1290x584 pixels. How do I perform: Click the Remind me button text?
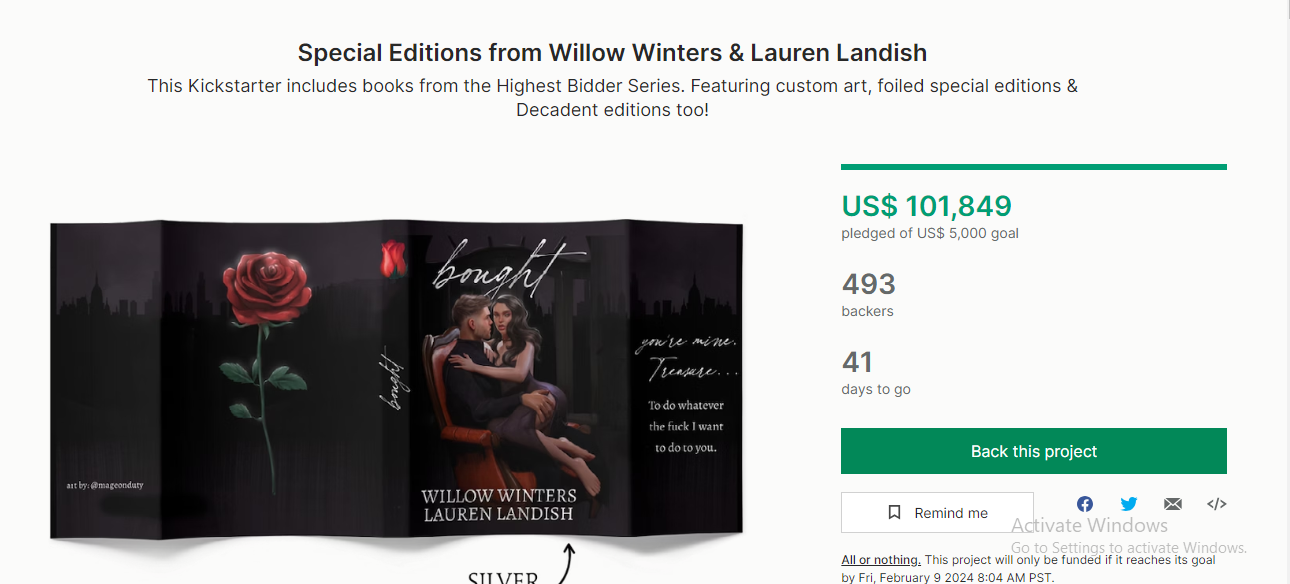[x=951, y=513]
